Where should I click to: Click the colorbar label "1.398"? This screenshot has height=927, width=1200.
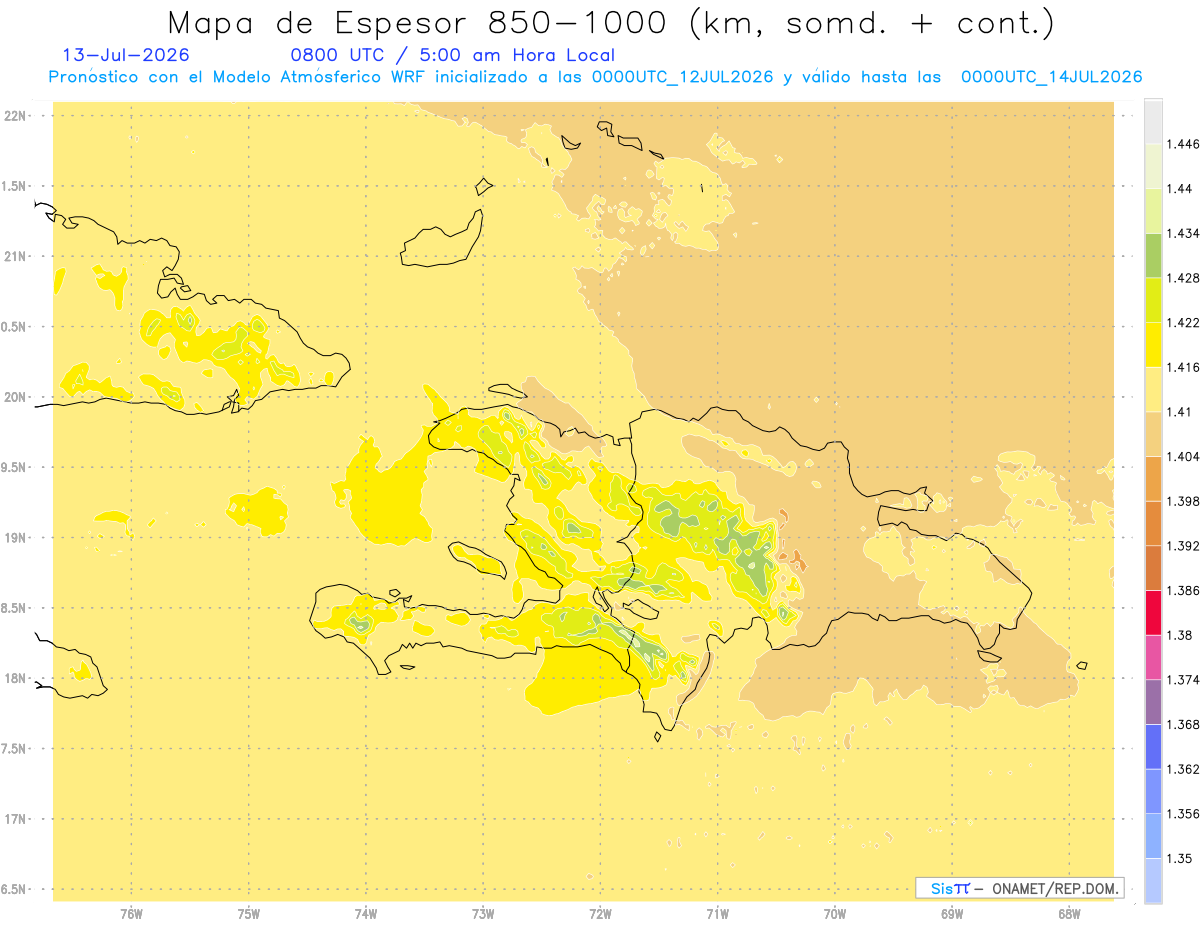click(1183, 501)
